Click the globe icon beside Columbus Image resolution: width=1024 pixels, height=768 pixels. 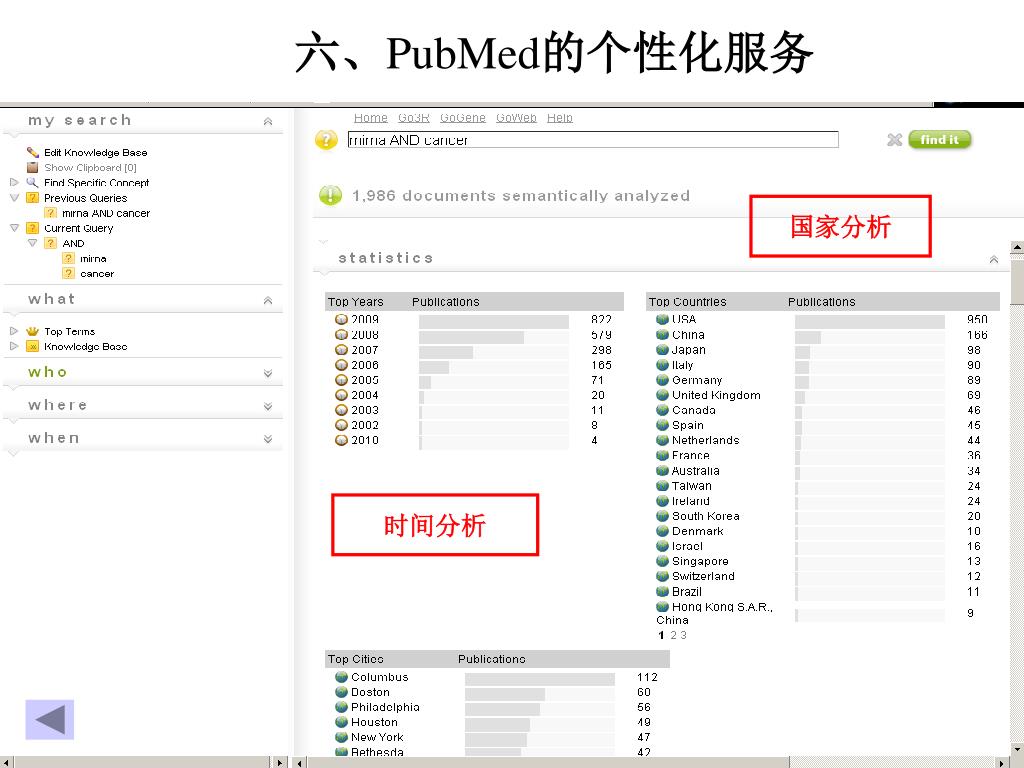(341, 677)
